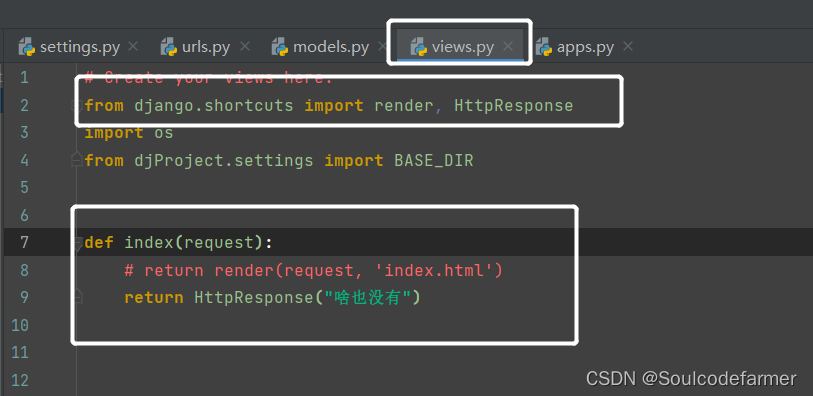Select the models.py tab
The width and height of the screenshot is (813, 396).
[331, 47]
